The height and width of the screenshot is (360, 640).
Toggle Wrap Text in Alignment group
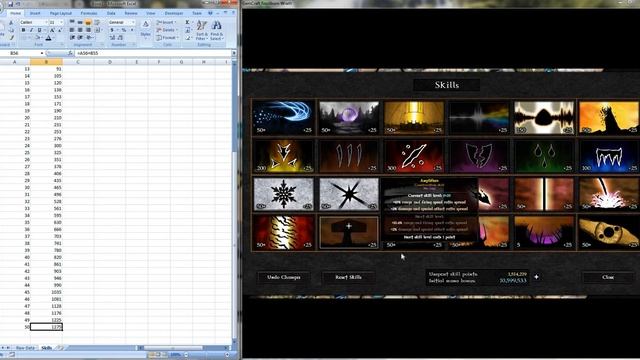(97, 22)
